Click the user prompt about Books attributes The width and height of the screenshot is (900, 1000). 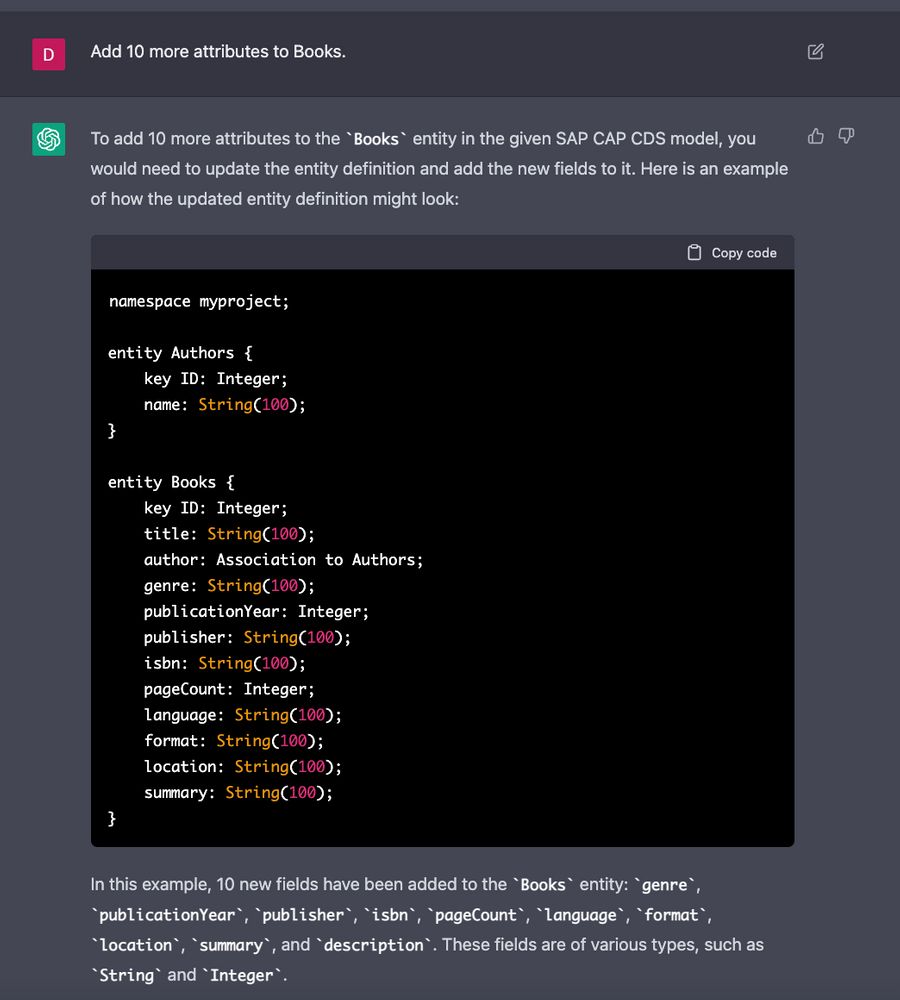click(x=218, y=52)
